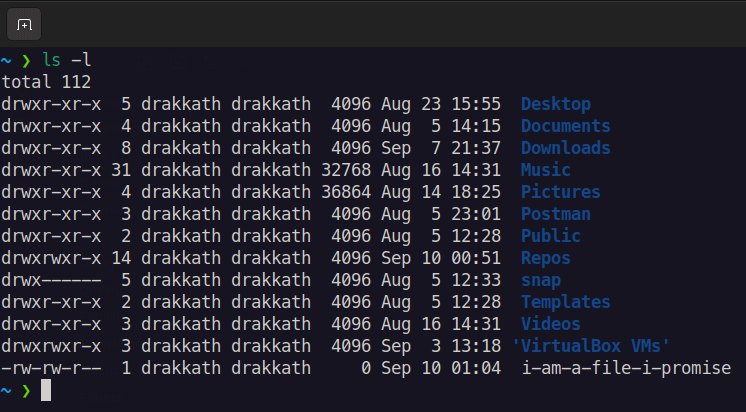
Task: Click the terminal cursor block
Action: click(x=46, y=390)
